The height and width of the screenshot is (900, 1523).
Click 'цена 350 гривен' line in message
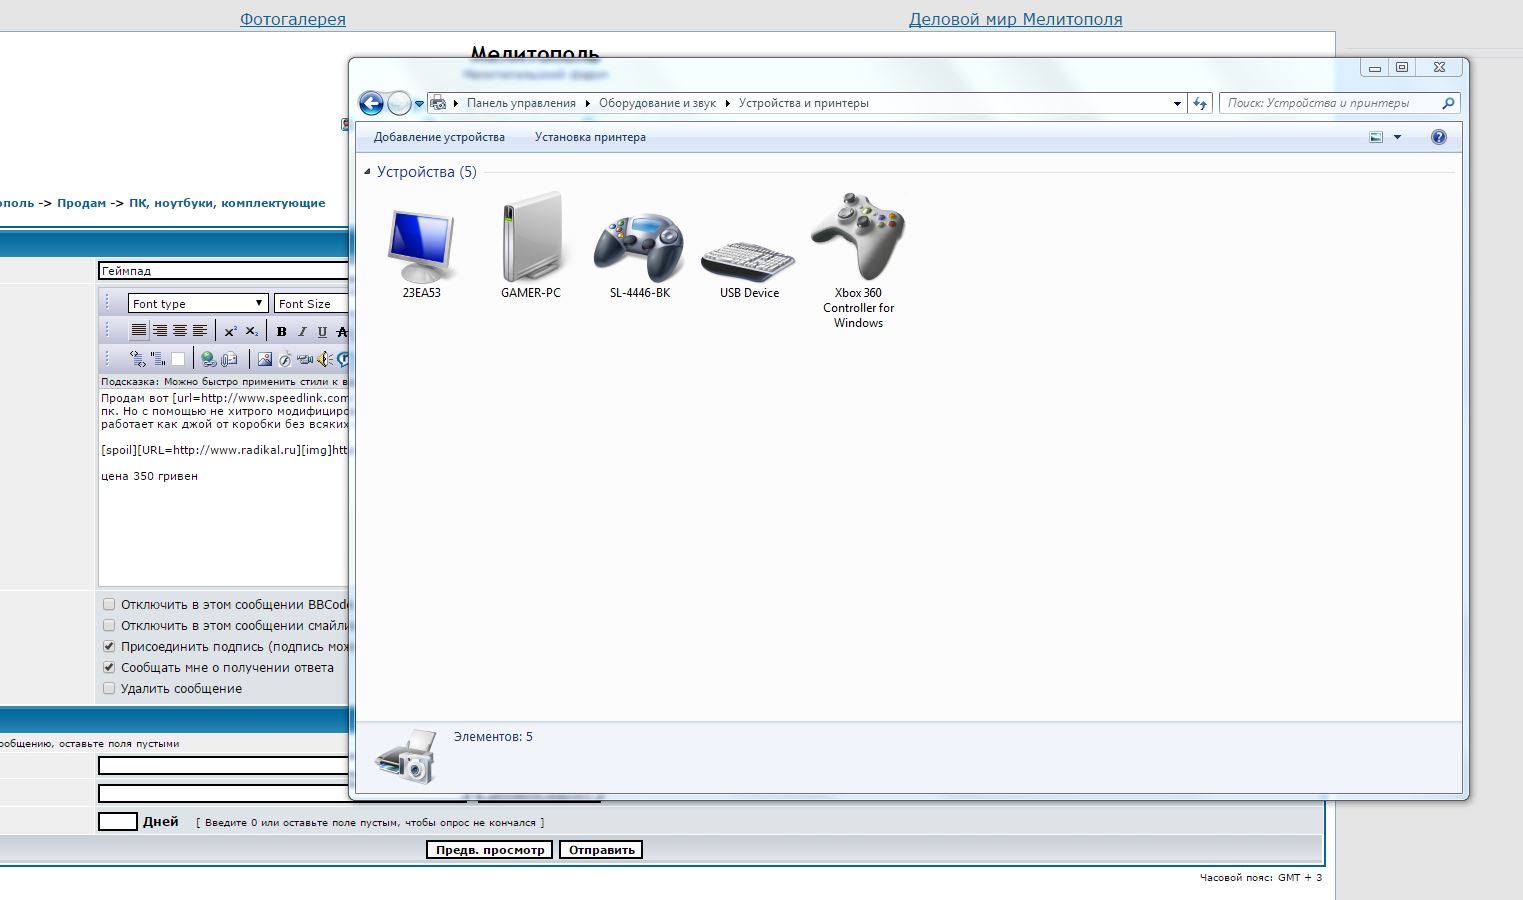[x=150, y=476]
